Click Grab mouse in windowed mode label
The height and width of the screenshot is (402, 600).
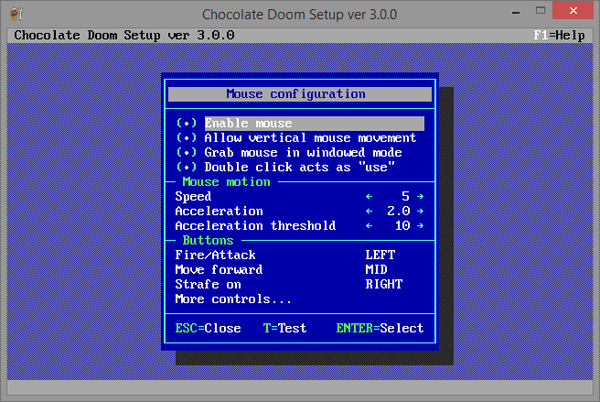pyautogui.click(x=303, y=153)
